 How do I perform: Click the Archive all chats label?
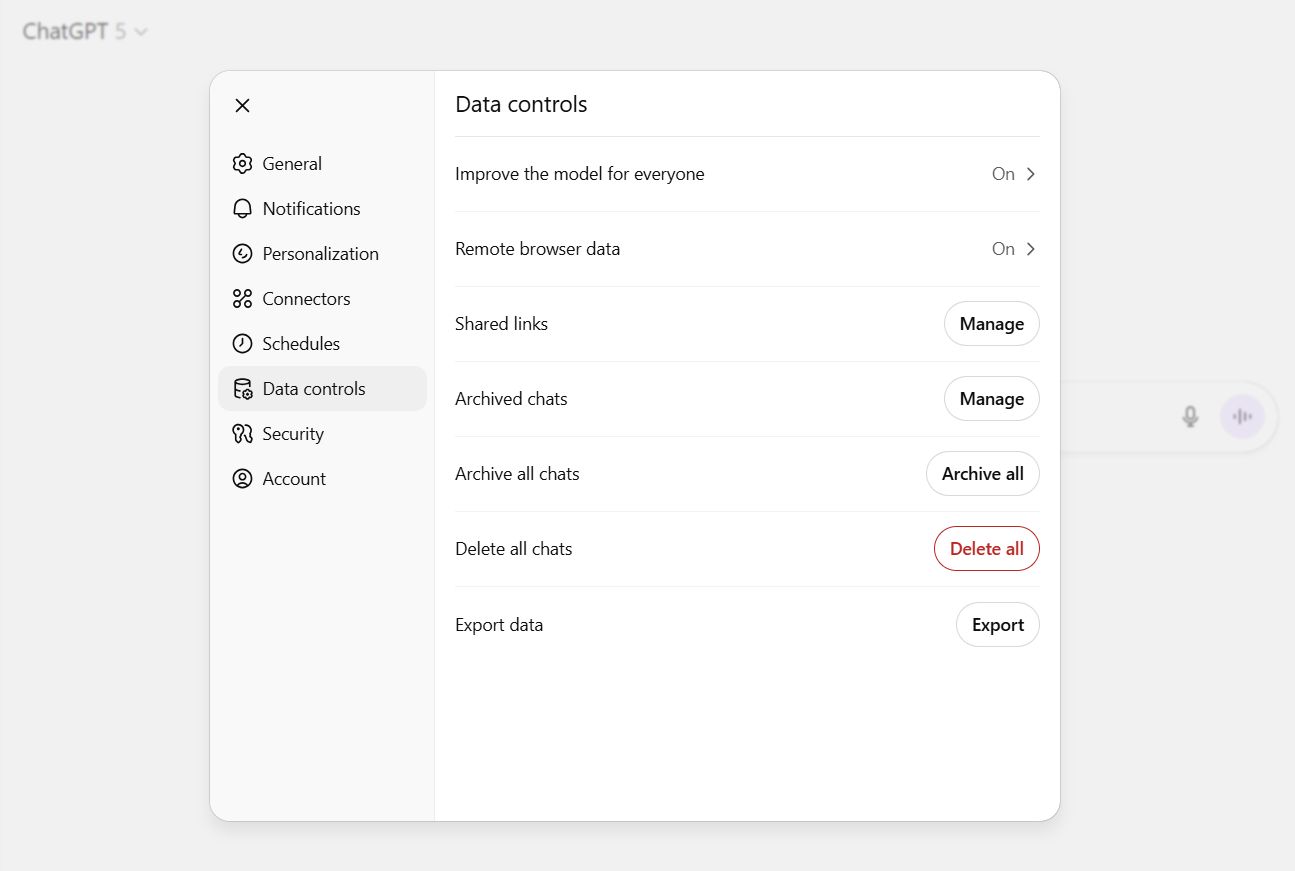pos(517,474)
